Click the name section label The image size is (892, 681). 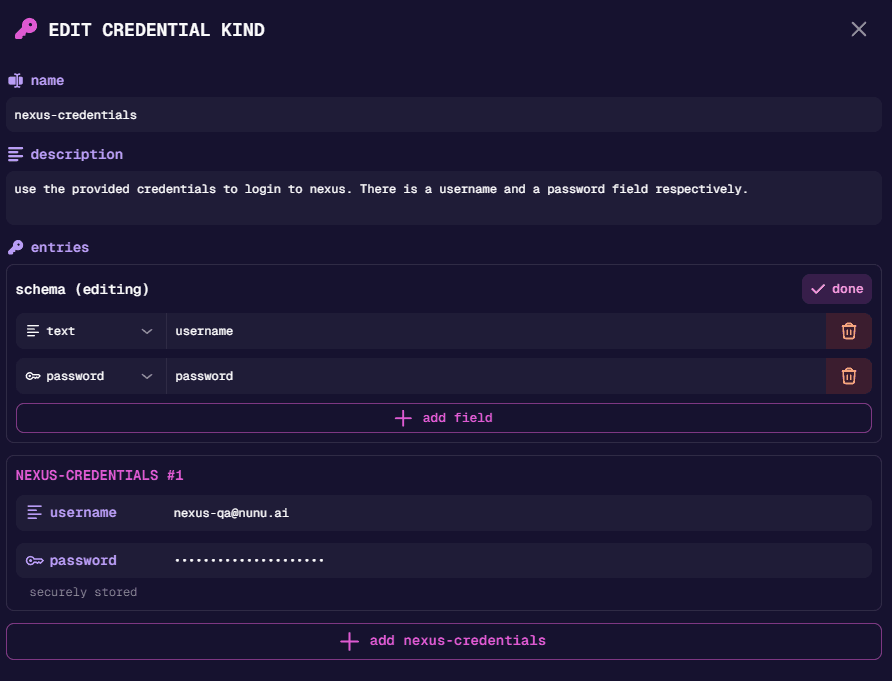click(47, 81)
